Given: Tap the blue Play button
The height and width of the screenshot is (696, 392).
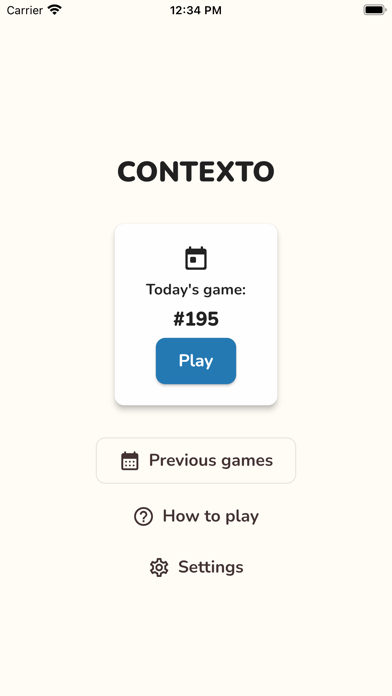Looking at the screenshot, I should [x=196, y=361].
